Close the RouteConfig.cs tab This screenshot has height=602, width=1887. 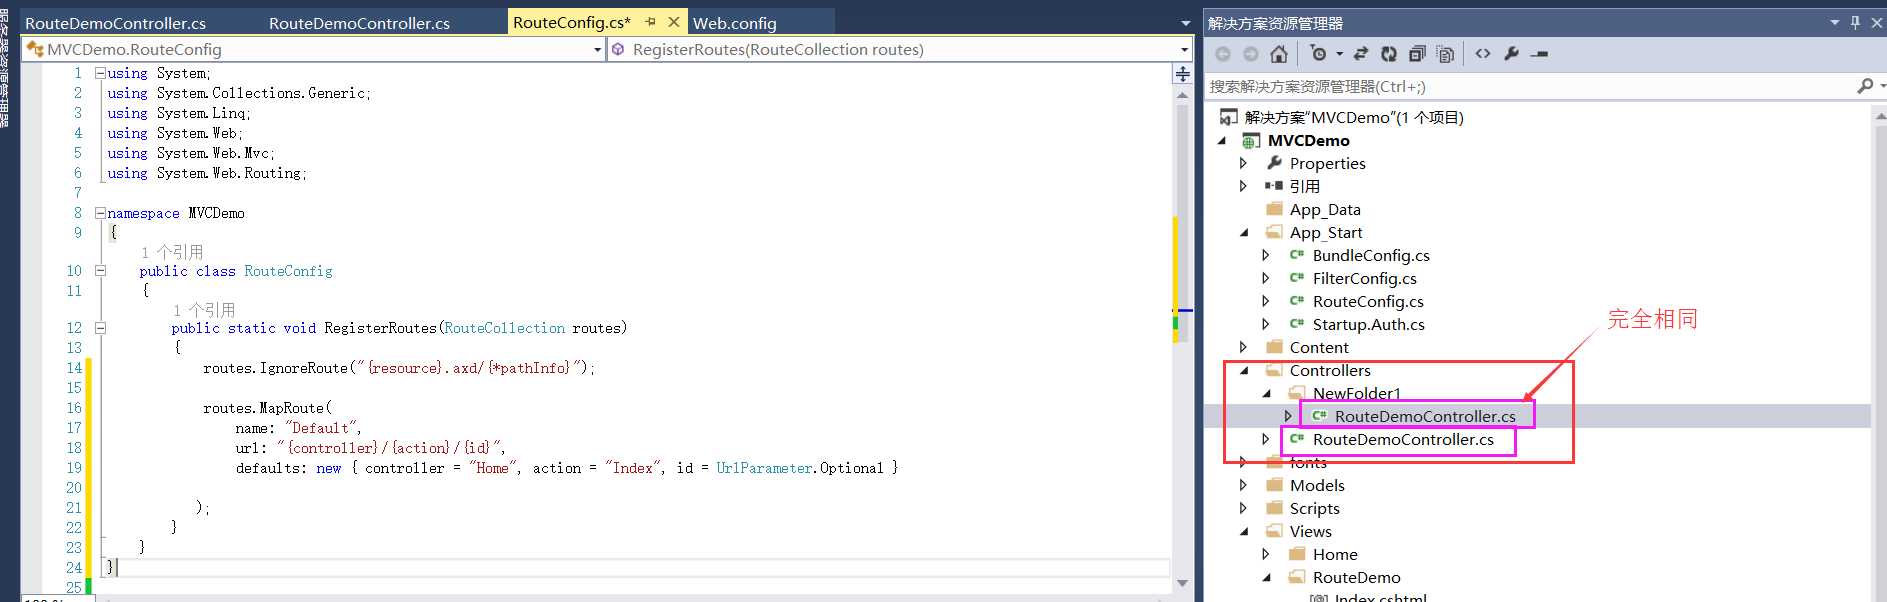point(674,22)
